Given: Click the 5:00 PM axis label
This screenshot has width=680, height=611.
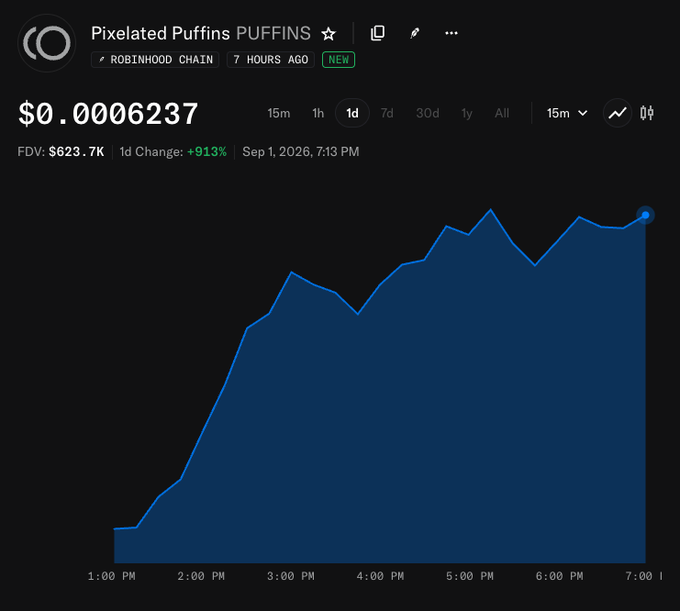Looking at the screenshot, I should [470, 576].
